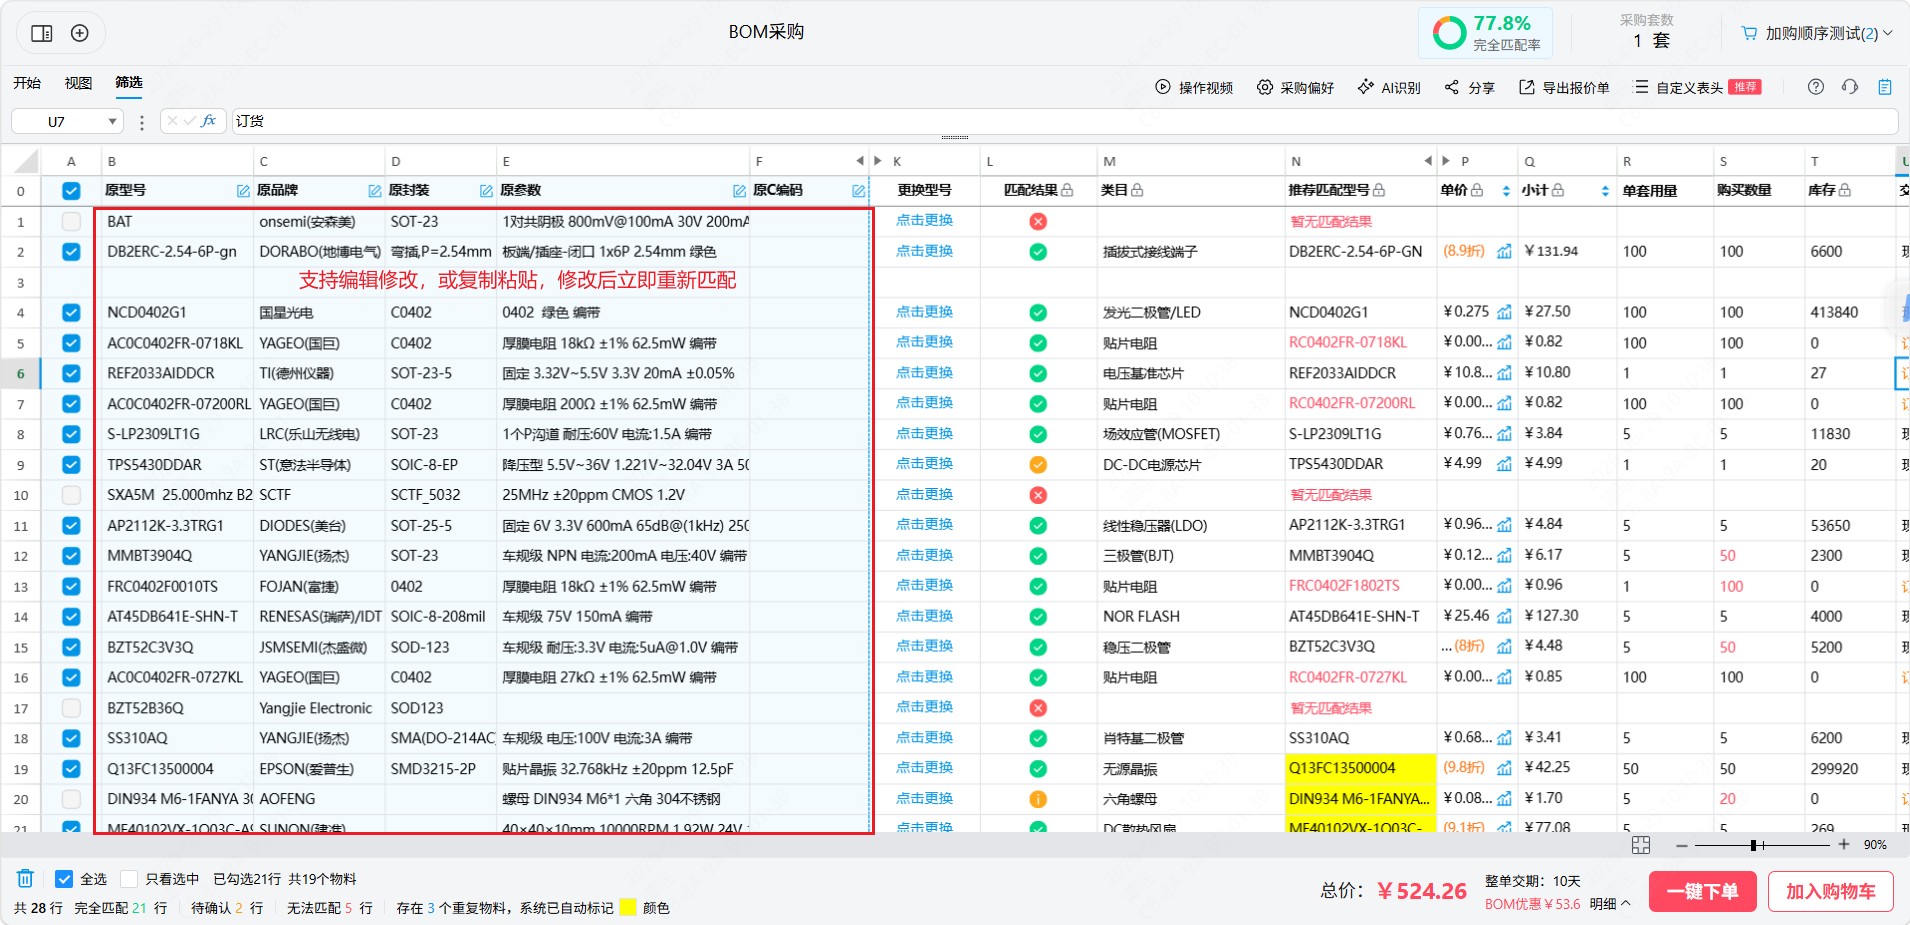Open price chart icon for TPS5430DDAR row
The image size is (1910, 925).
(1504, 464)
